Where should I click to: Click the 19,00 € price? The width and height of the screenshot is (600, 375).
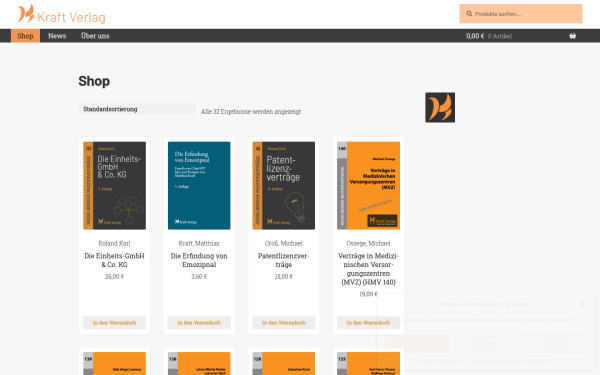[368, 294]
